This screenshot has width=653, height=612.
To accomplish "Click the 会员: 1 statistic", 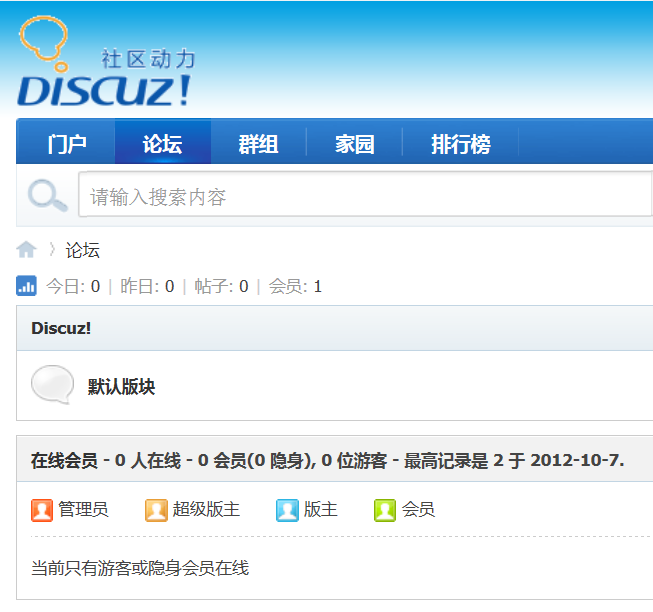I will tap(295, 286).
